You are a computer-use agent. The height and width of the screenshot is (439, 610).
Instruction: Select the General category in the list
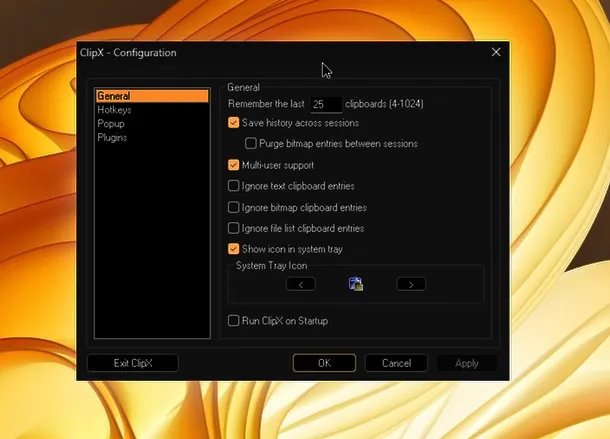[152, 96]
